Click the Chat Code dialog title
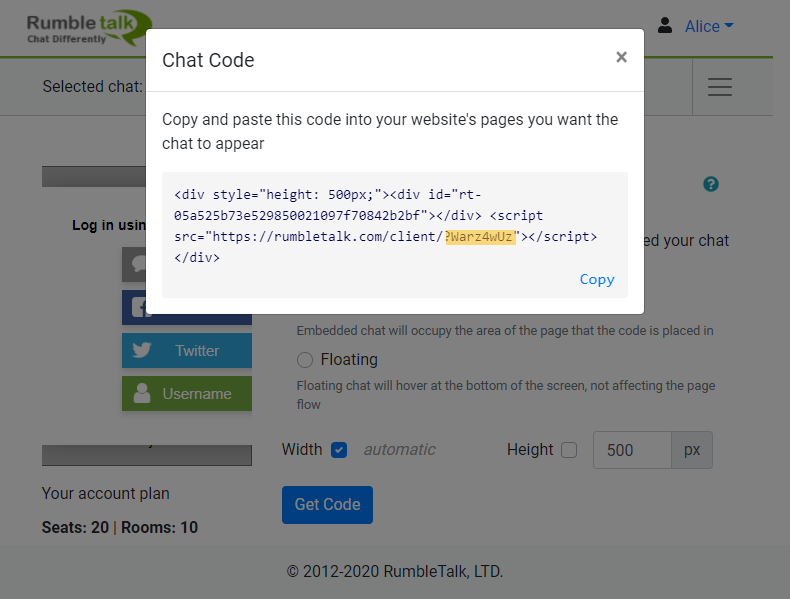 point(208,60)
